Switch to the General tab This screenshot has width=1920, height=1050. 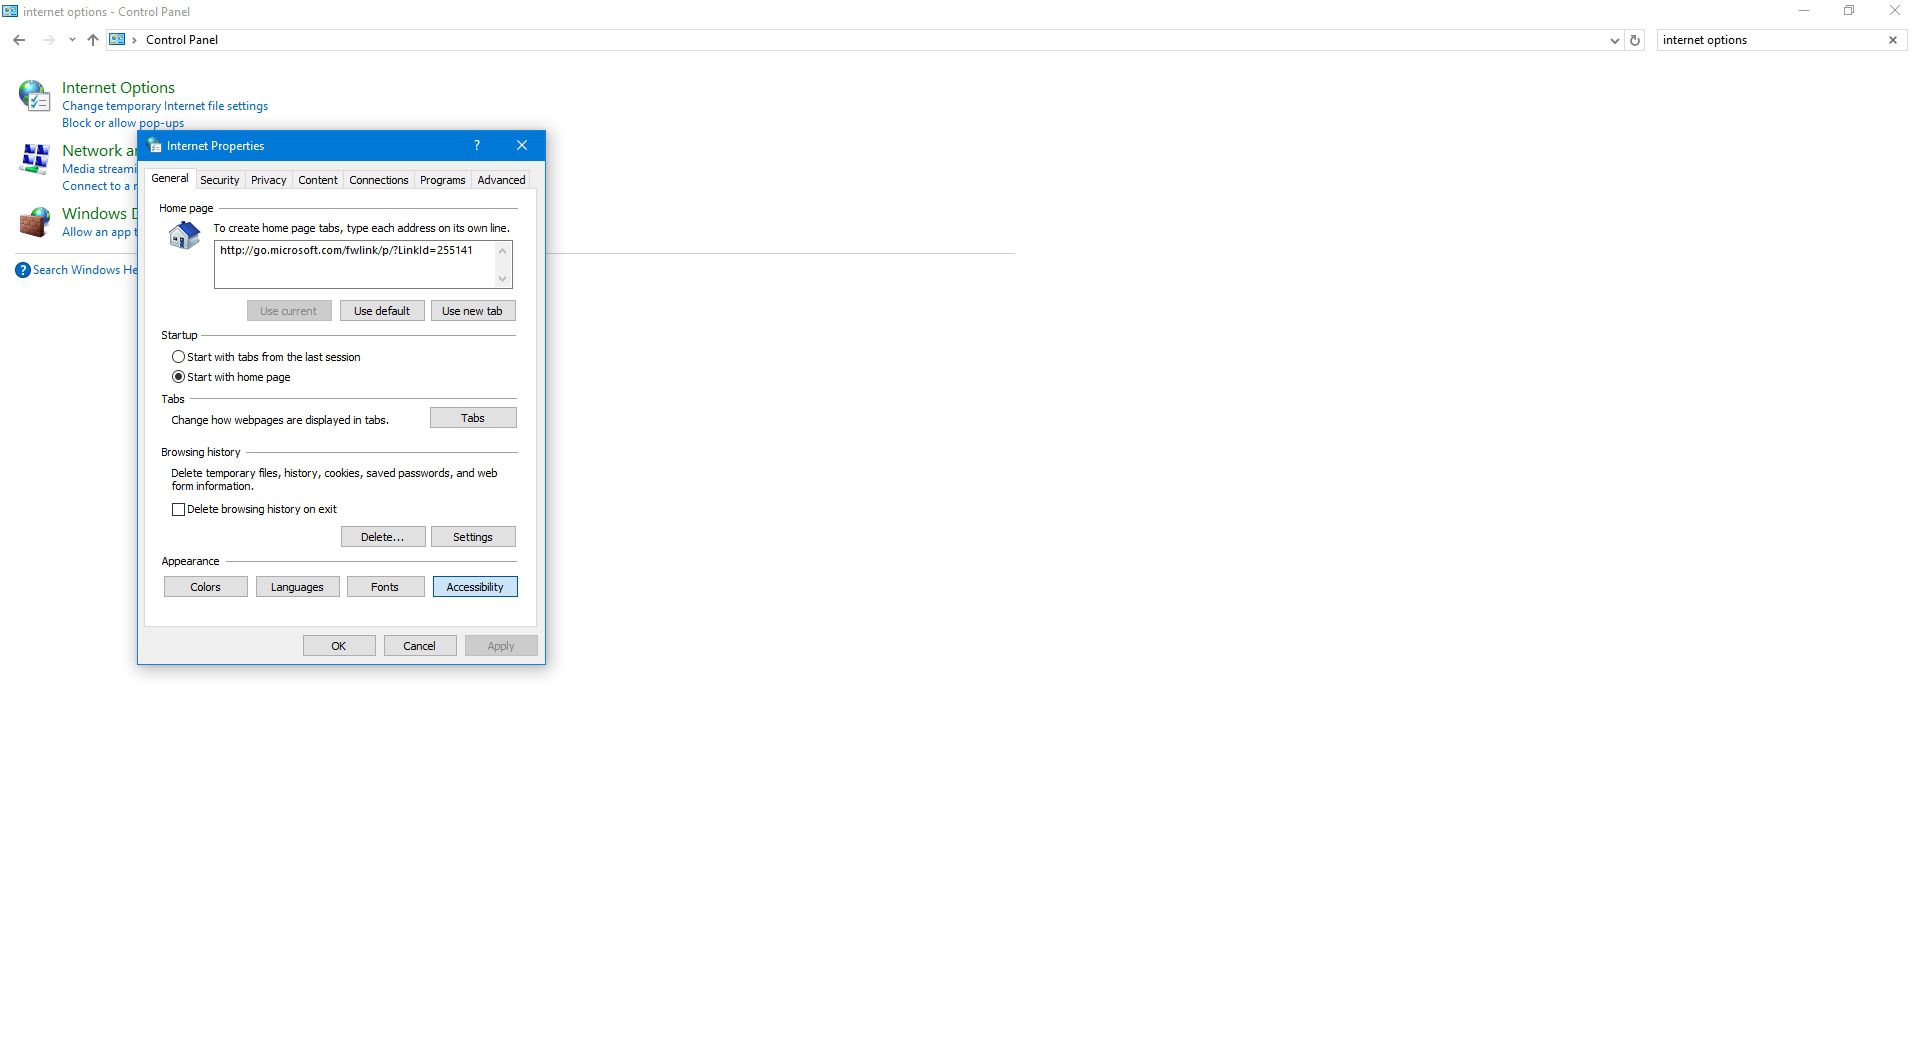170,179
